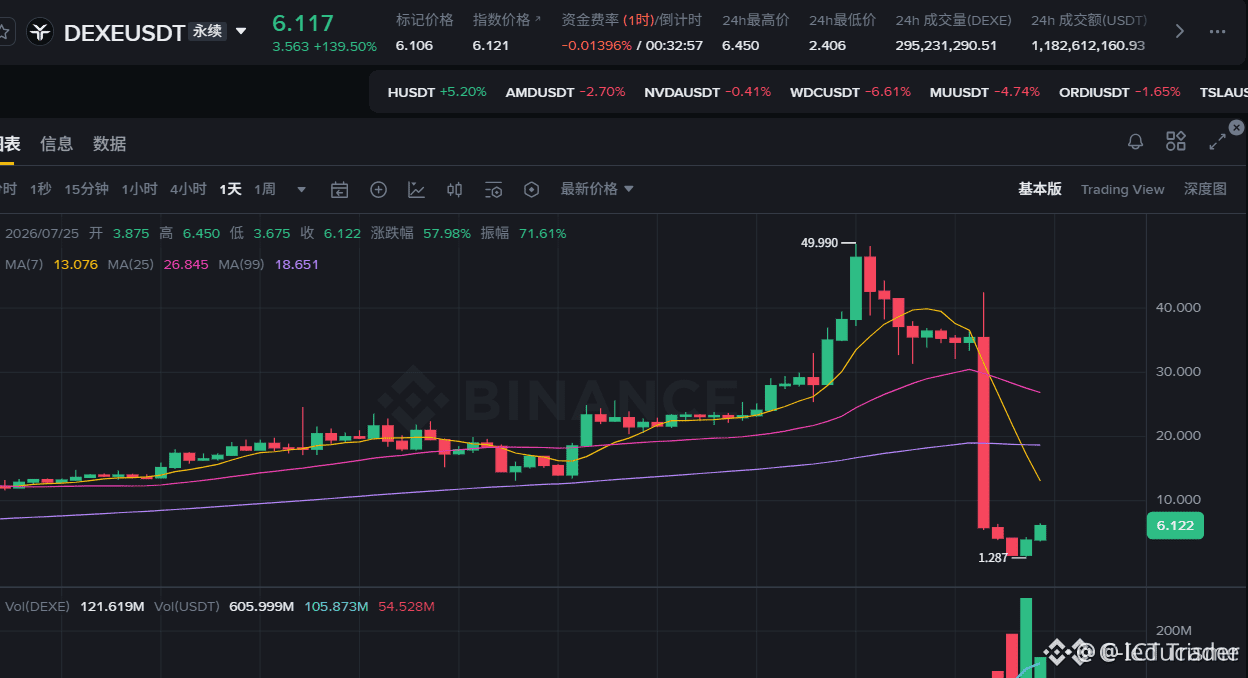Click the 24h最高价 value 6.450

740,46
